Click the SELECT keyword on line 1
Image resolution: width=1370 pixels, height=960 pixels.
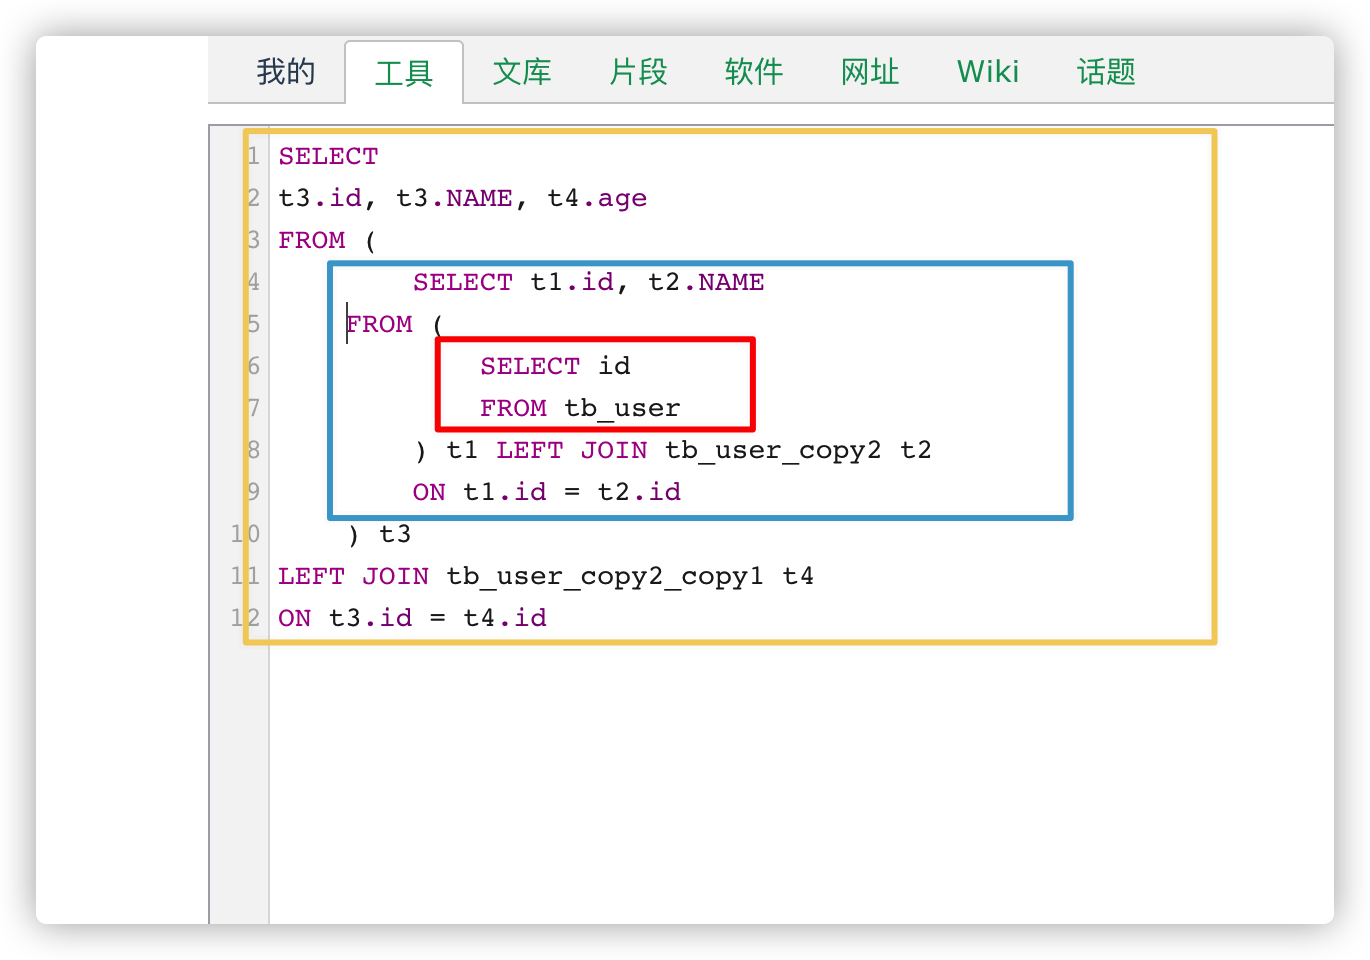click(x=328, y=156)
